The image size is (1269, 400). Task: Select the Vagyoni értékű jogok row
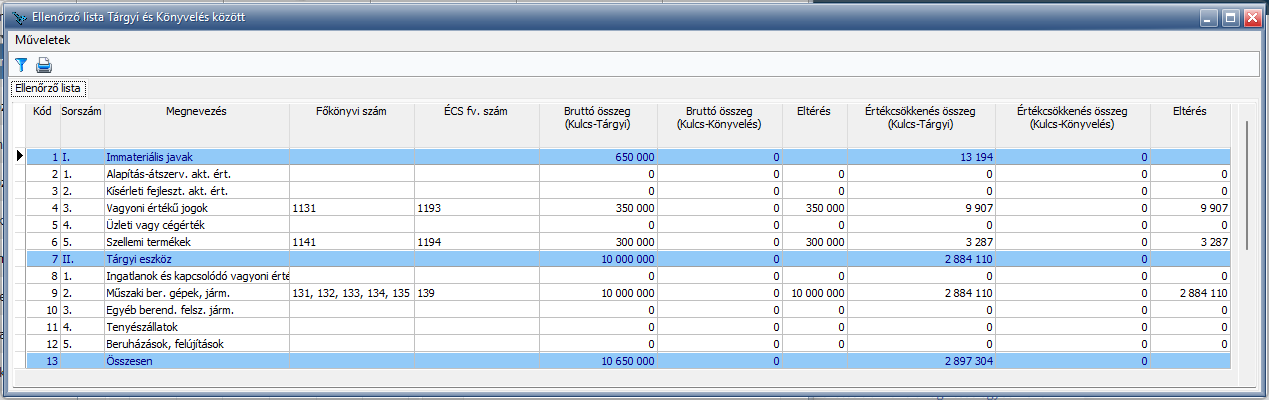pos(628,208)
